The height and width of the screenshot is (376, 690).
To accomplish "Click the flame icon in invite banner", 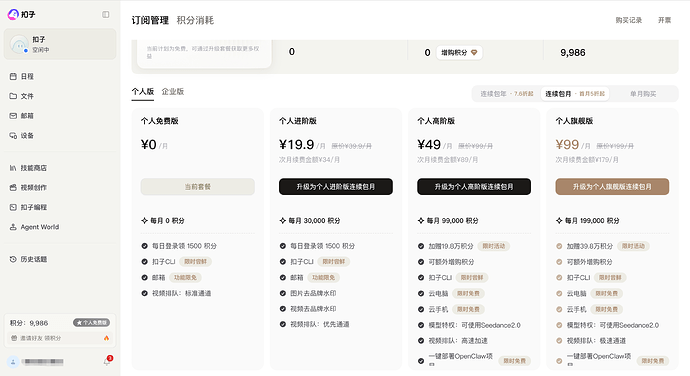I will [x=106, y=338].
